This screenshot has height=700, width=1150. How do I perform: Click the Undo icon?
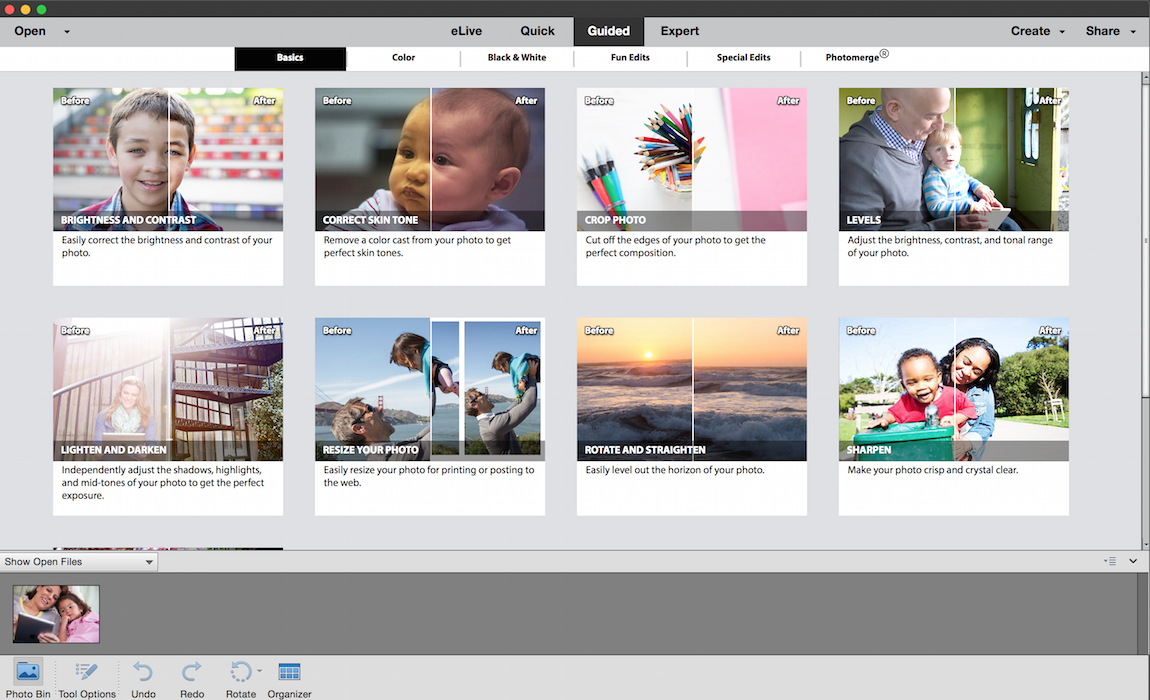tap(142, 672)
